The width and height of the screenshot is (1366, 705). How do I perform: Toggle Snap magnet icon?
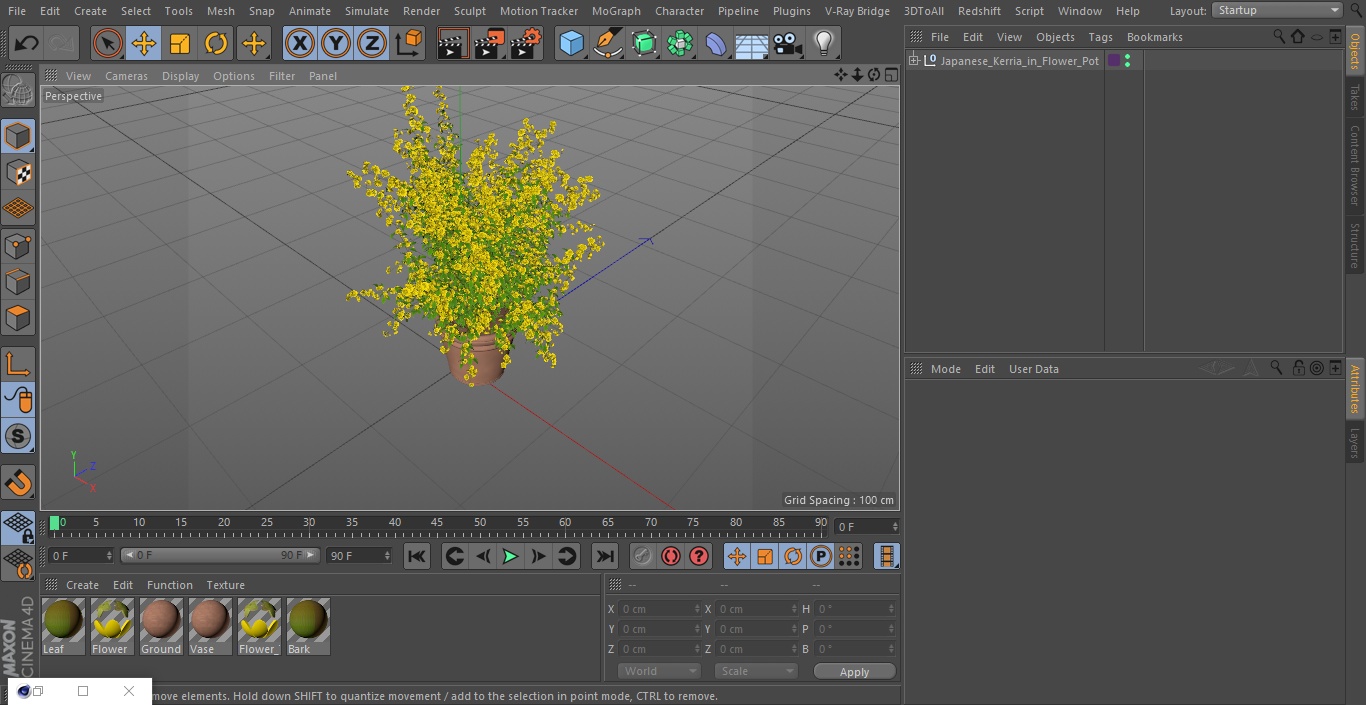(18, 482)
